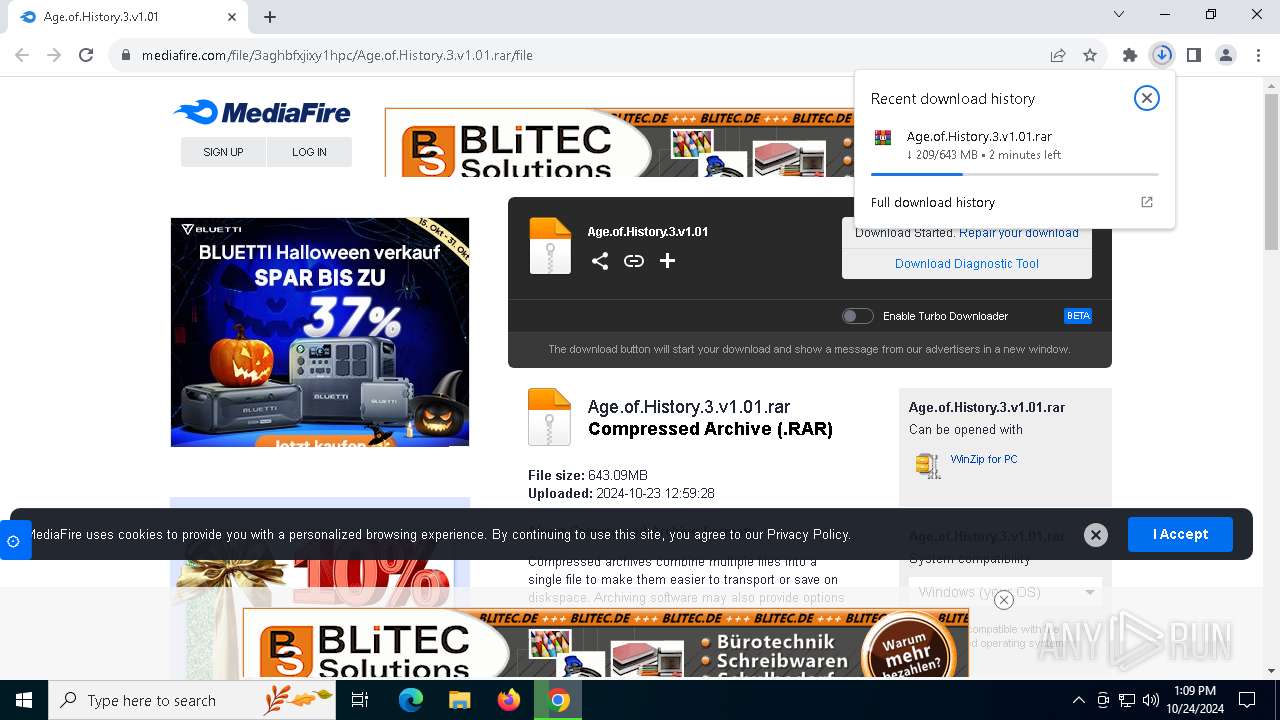Click the external link icon beside Full download history
The image size is (1280, 720).
pos(1147,202)
